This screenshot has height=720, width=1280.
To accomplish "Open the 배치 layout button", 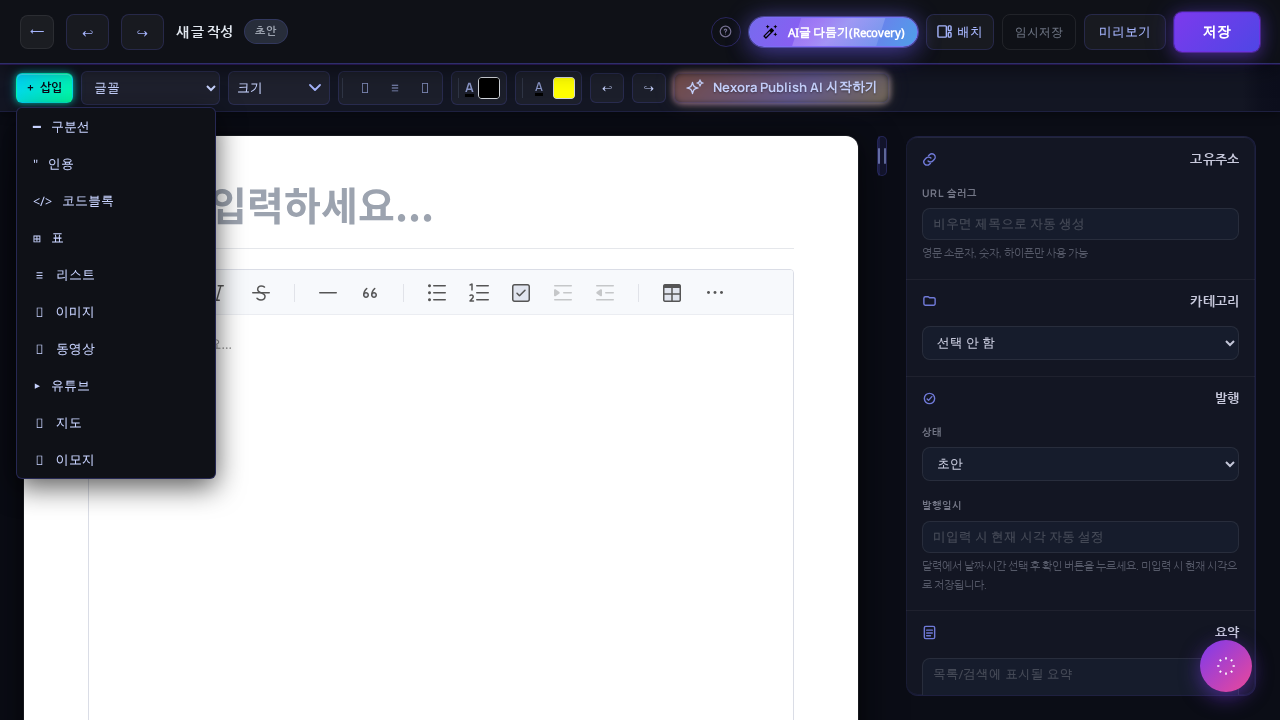I will click(x=960, y=32).
